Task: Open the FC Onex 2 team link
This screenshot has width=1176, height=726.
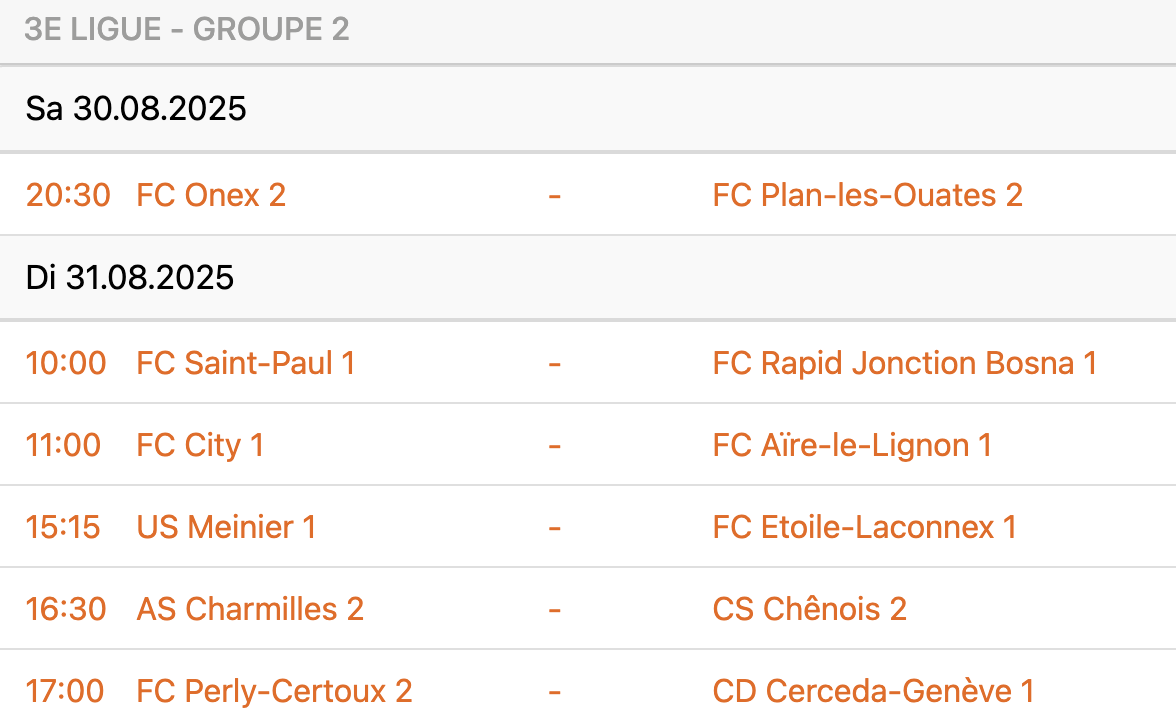Action: tap(211, 195)
